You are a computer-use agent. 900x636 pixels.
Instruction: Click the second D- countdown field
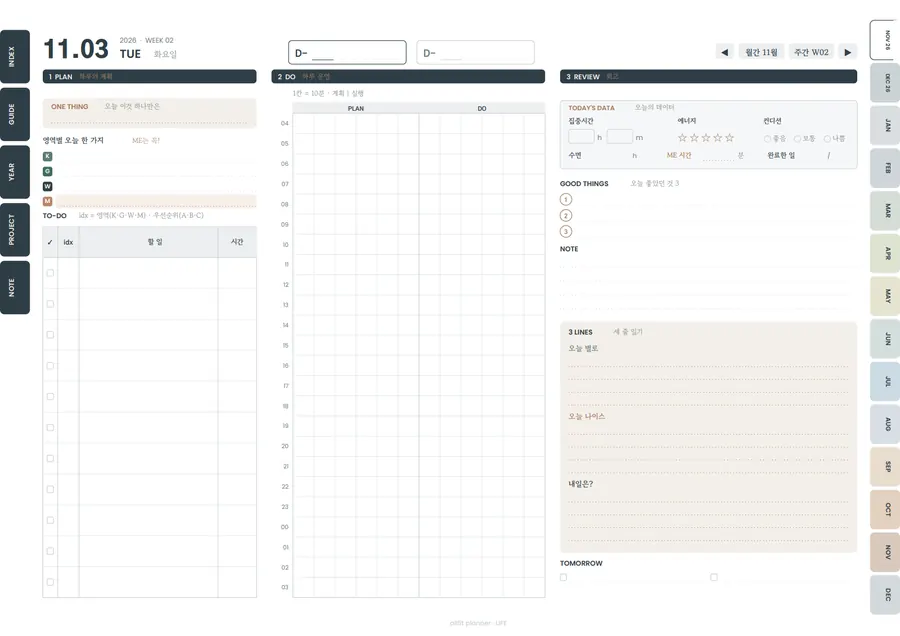click(475, 53)
